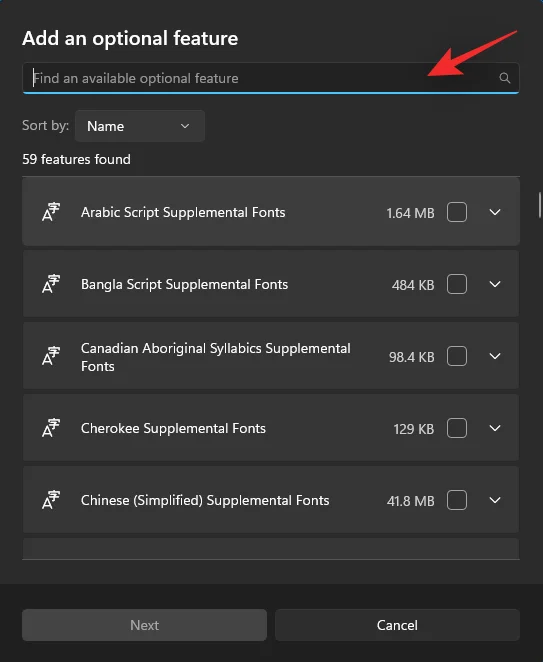Click Canadian Aboriginal Syllabics font icon
This screenshot has height=662, width=543.
pyautogui.click(x=51, y=356)
